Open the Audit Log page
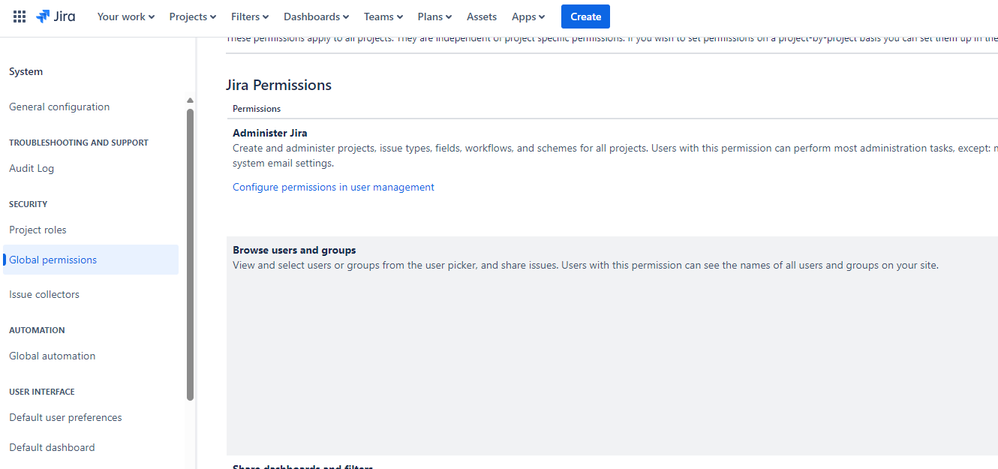Screen dimensions: 998x469 (32, 169)
